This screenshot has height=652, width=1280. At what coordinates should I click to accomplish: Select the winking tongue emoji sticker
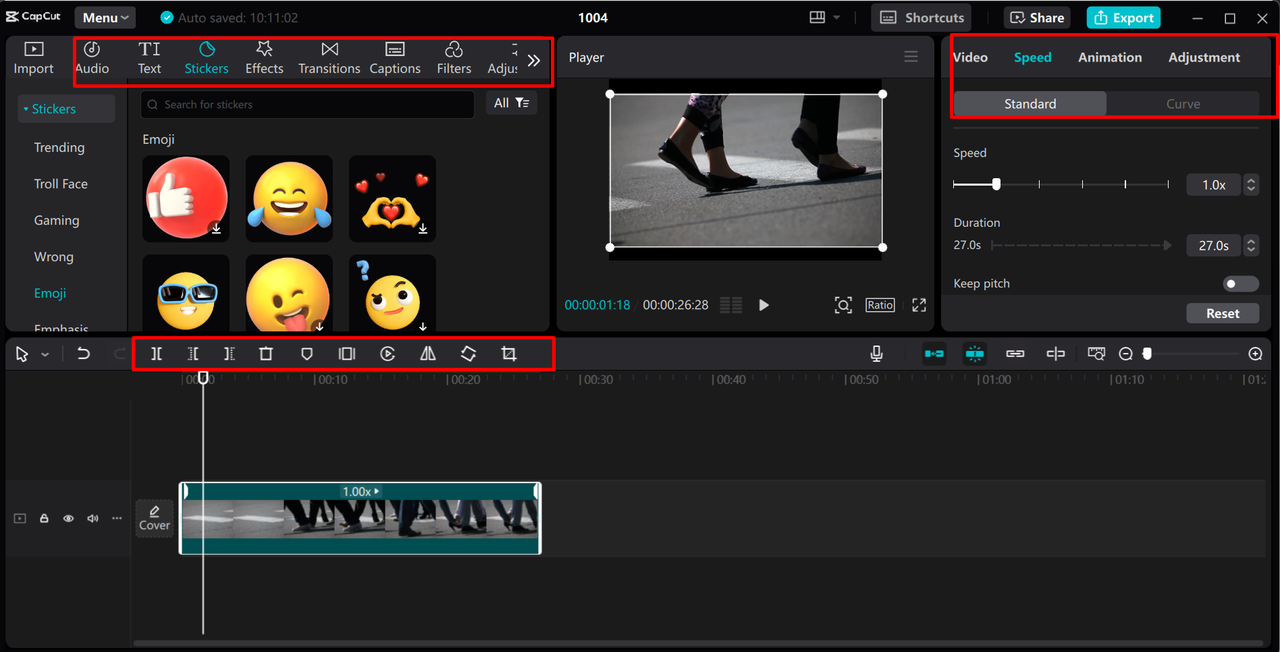[x=289, y=293]
